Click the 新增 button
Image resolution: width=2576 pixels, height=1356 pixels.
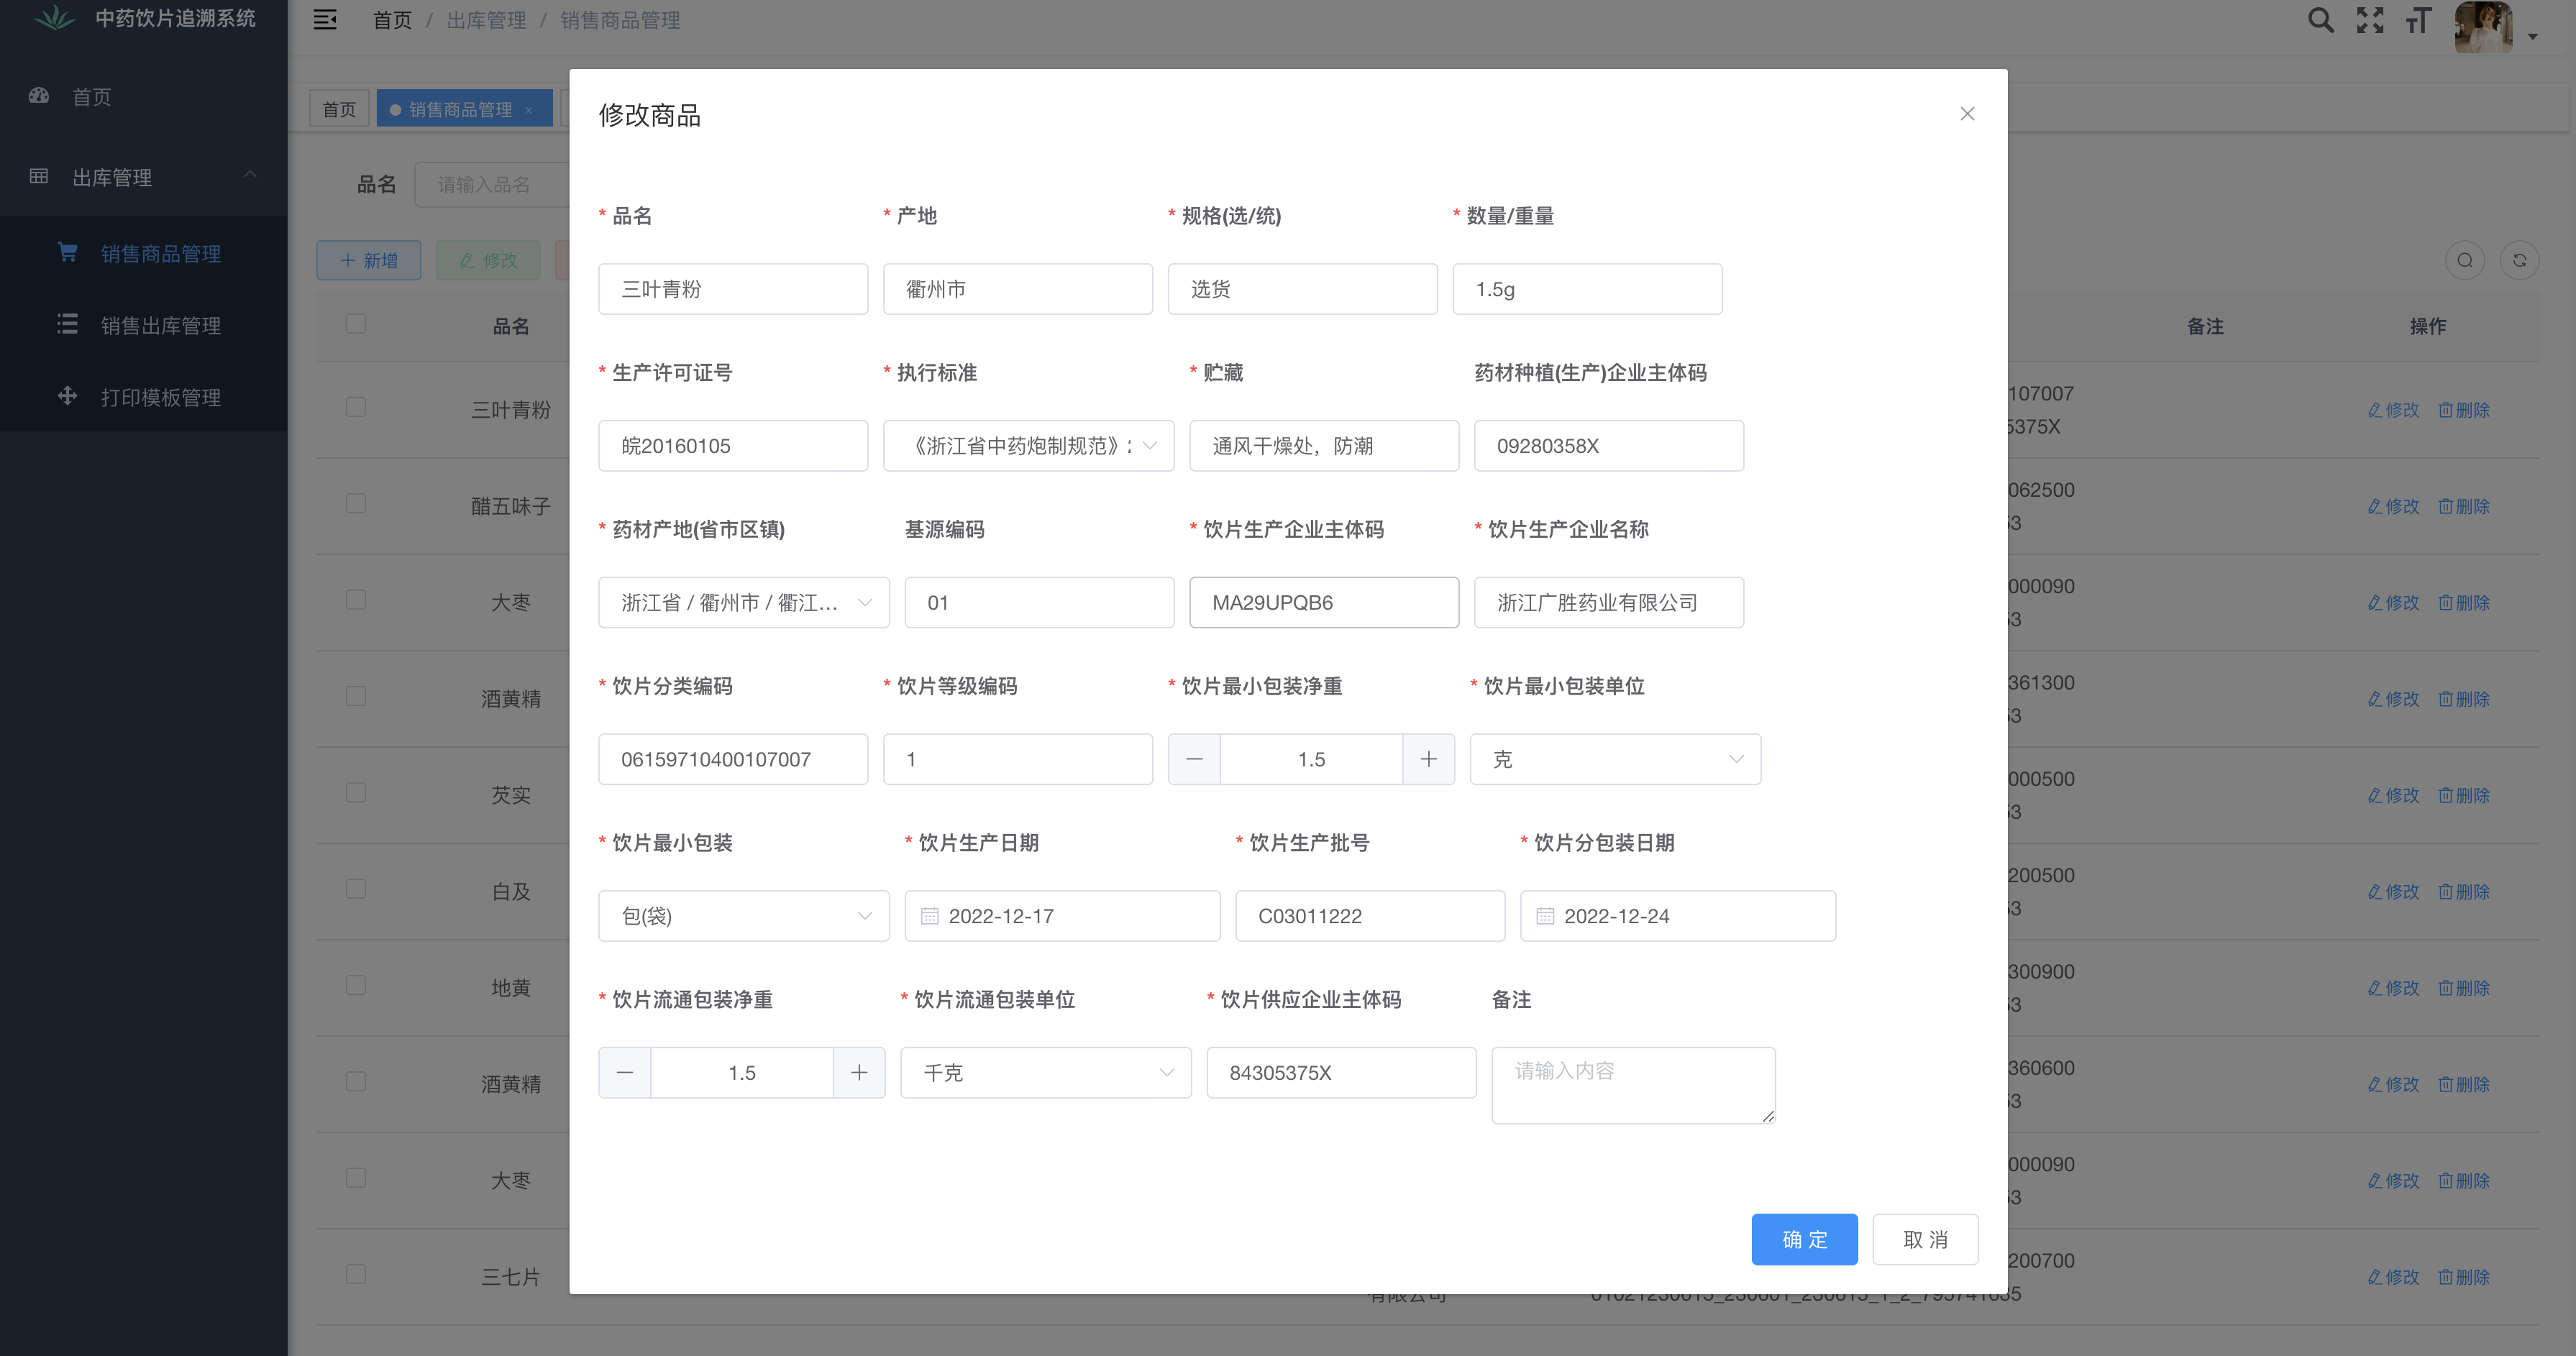coord(369,260)
